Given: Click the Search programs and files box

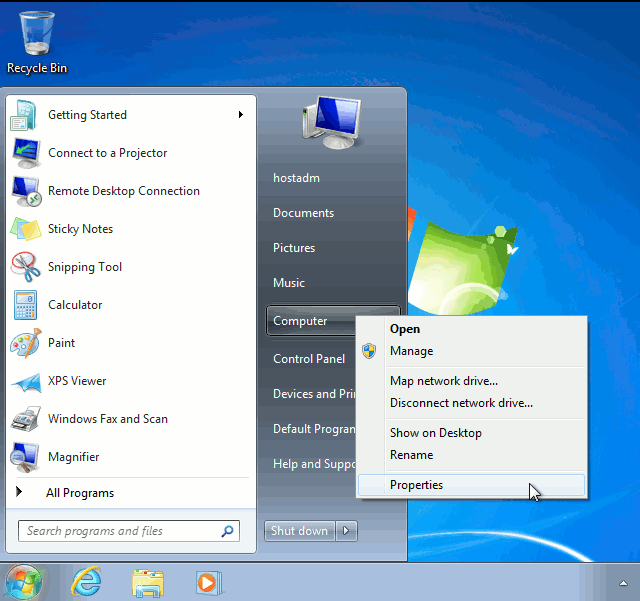Looking at the screenshot, I should tap(120, 531).
